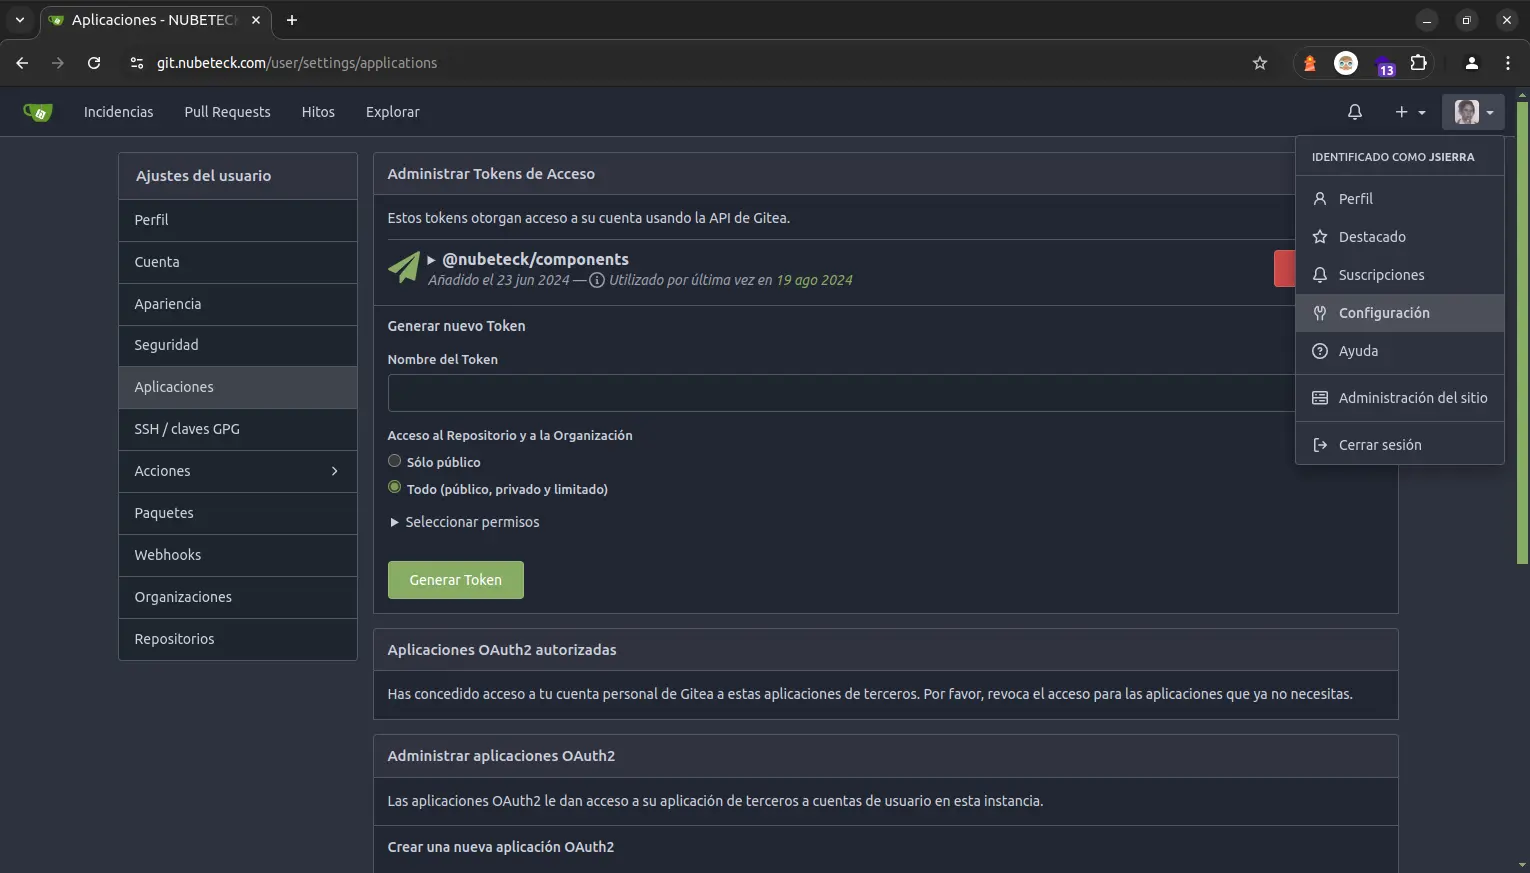This screenshot has height=873, width=1530.
Task: Open notifications via the bell icon
Action: pos(1354,111)
